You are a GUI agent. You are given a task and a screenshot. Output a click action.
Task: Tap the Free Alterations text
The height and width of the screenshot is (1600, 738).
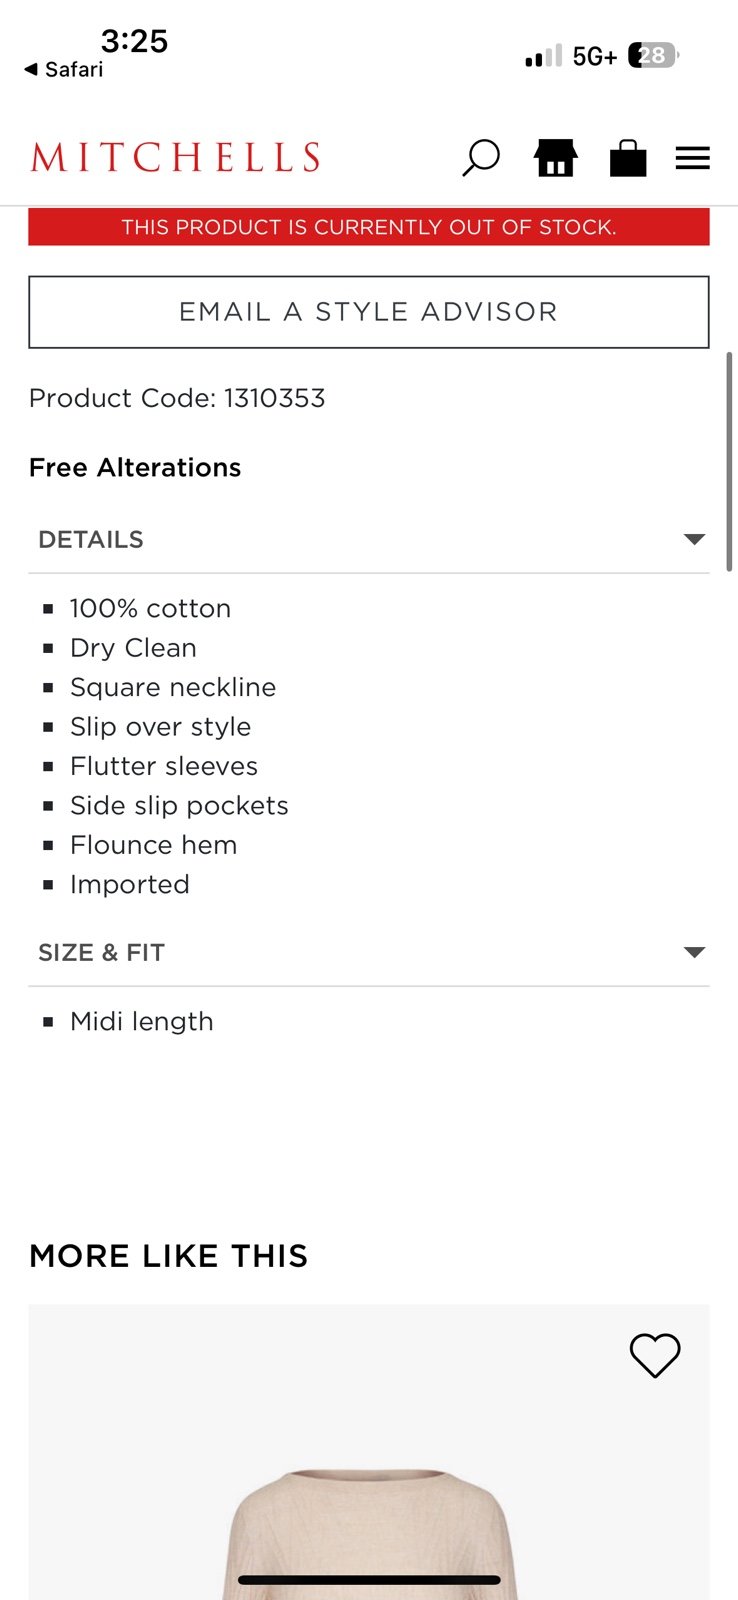[x=135, y=467]
